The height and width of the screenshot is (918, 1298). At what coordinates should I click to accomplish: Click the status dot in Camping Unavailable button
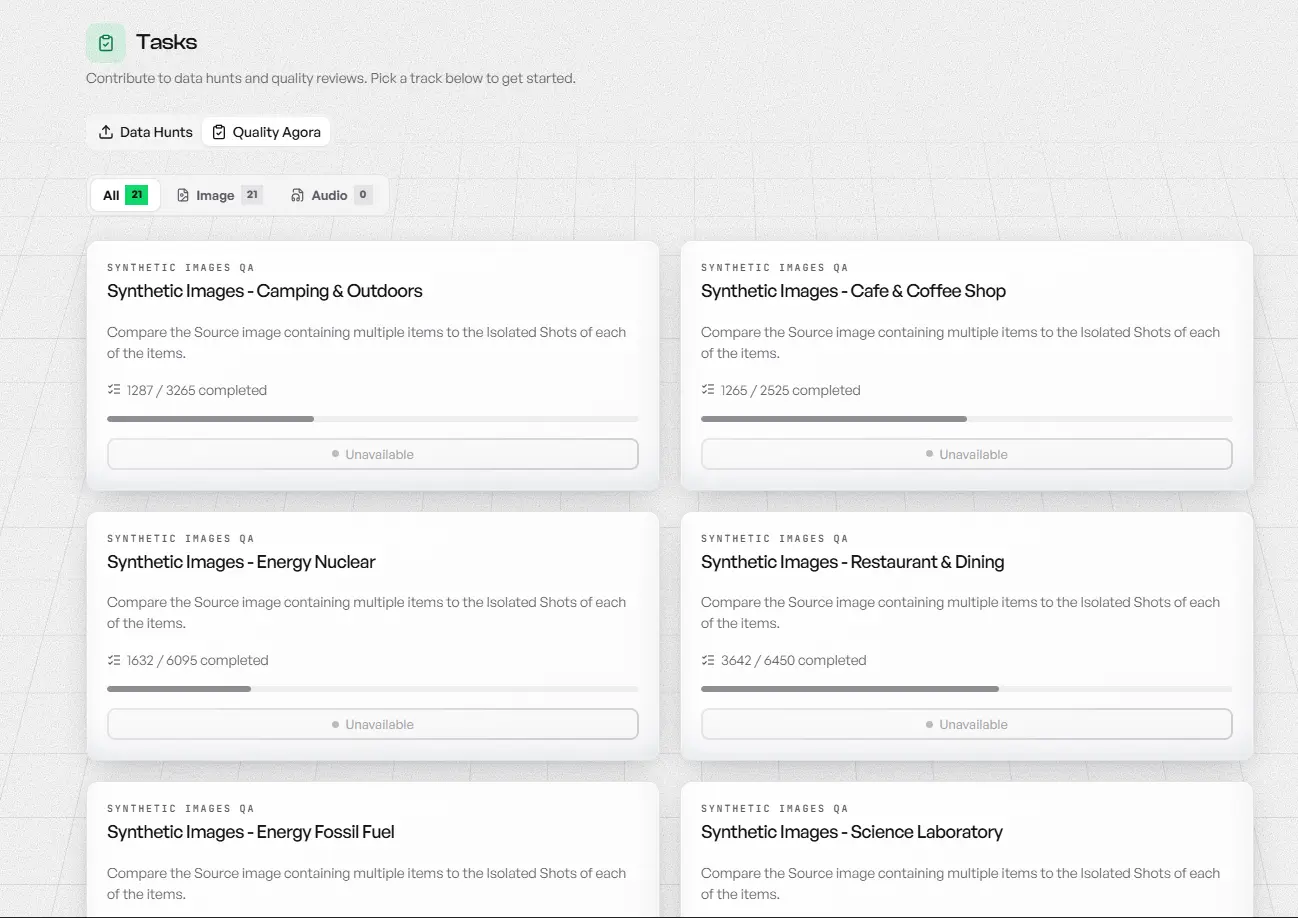click(336, 454)
